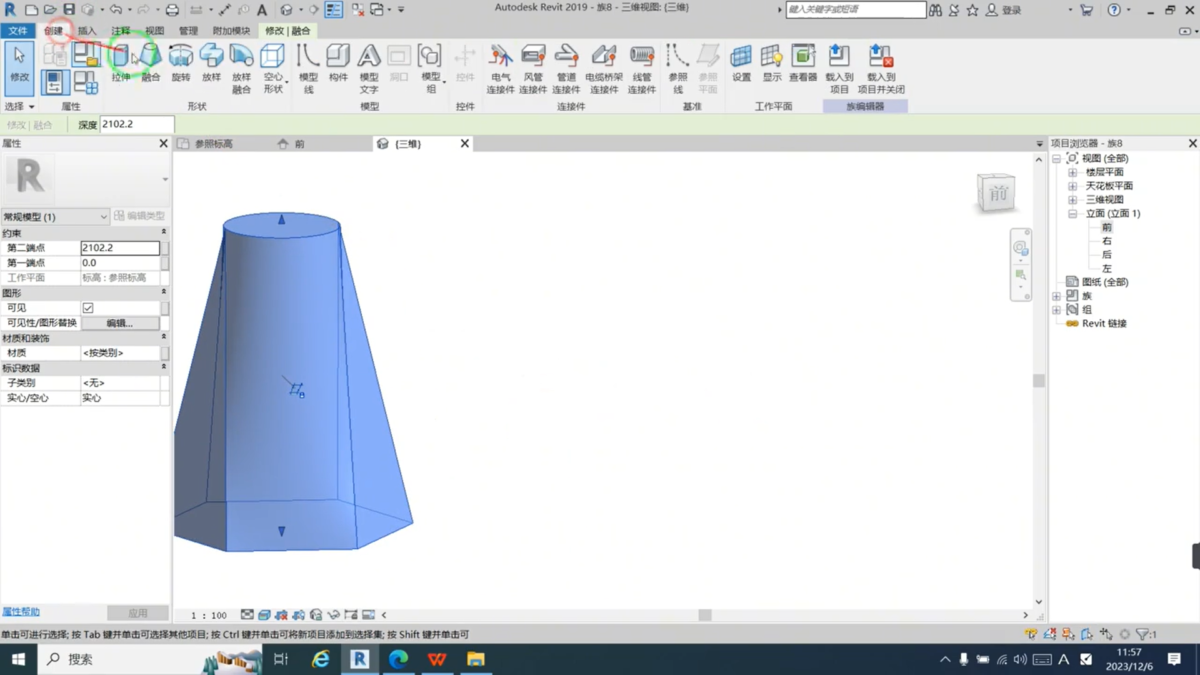Expand the 族 node in project browser
Screen dimensions: 1200x675
1057,296
